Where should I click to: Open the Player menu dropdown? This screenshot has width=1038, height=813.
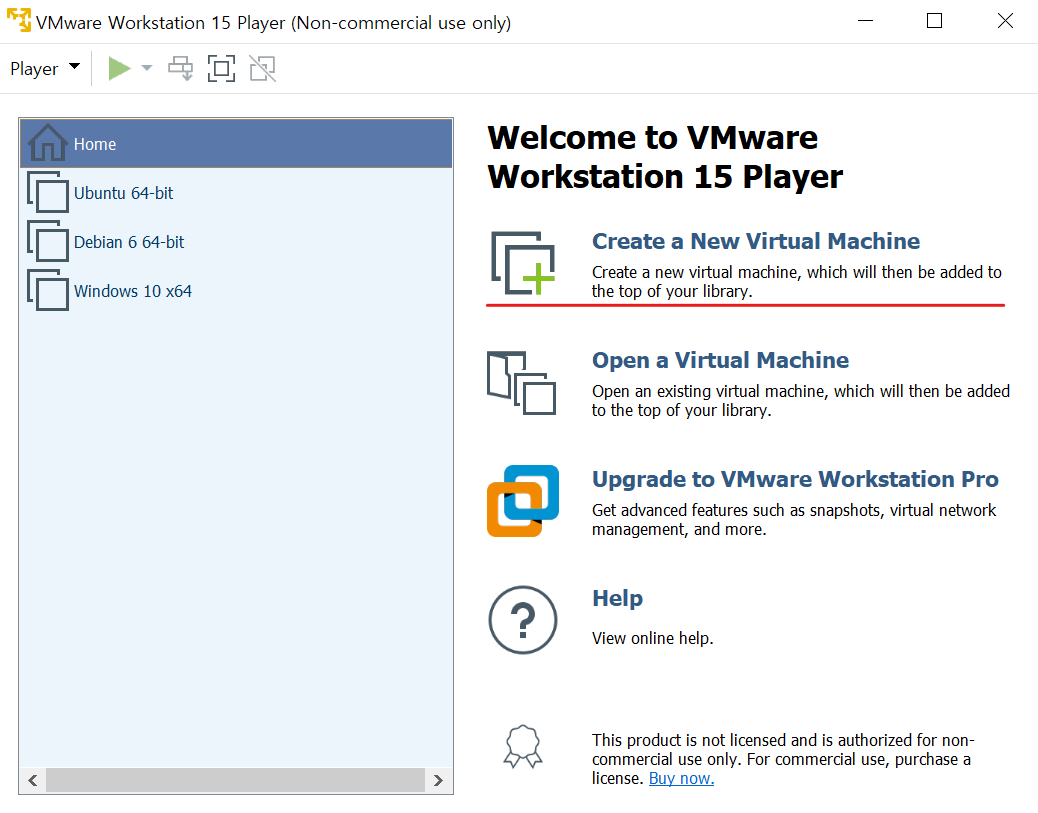coord(45,68)
